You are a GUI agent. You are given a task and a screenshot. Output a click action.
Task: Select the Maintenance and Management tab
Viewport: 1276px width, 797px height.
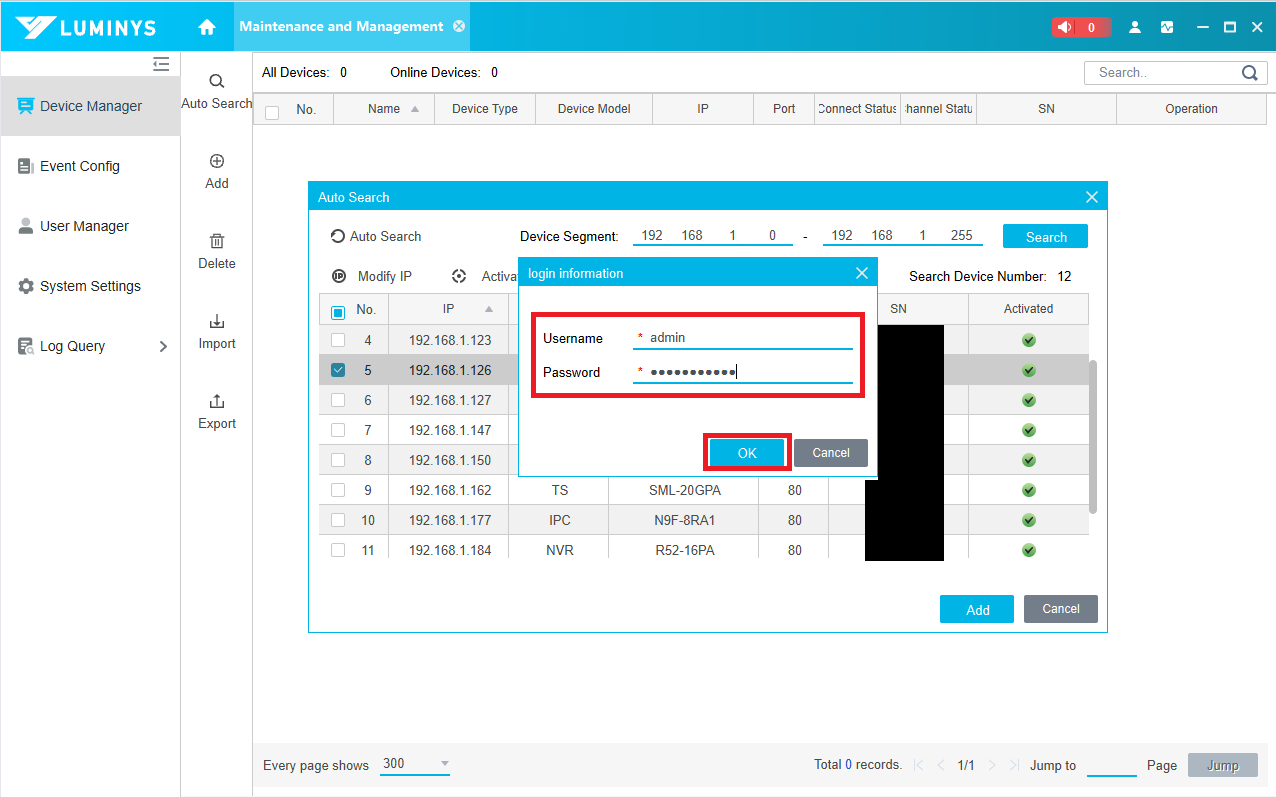point(341,27)
